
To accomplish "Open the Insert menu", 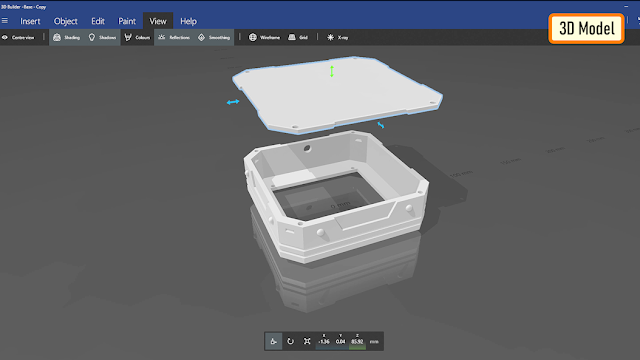I will pyautogui.click(x=30, y=21).
